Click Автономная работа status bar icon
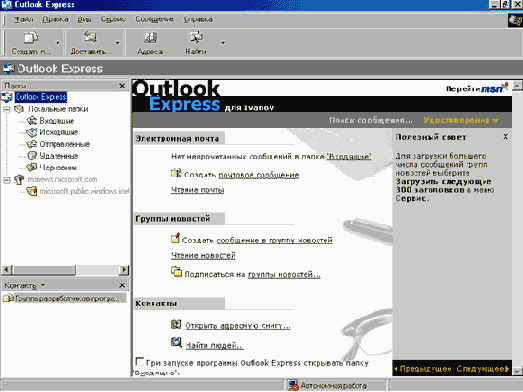This screenshot has height=392, width=523. tap(294, 385)
